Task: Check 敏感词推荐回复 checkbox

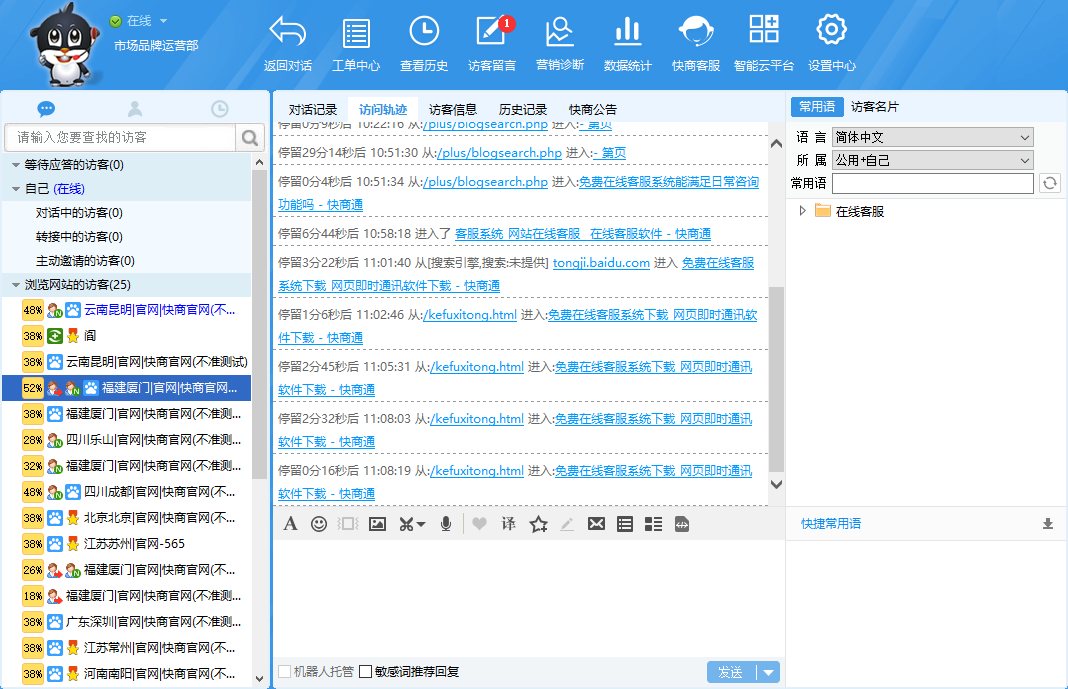Action: pyautogui.click(x=366, y=672)
